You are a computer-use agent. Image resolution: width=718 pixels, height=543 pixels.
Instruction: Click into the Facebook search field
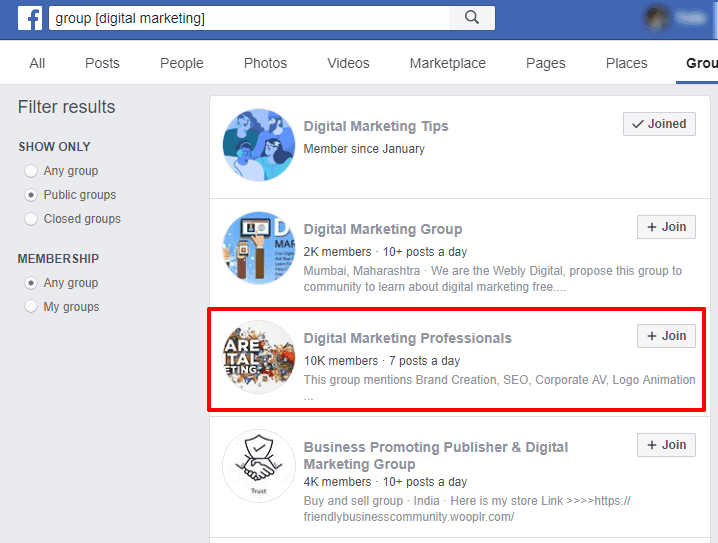(x=250, y=18)
